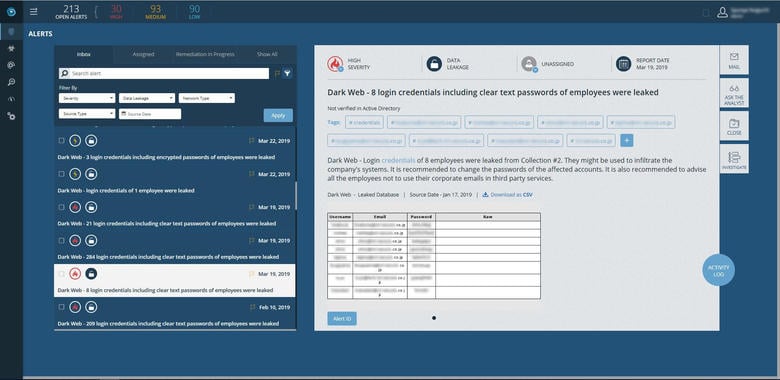Click the Username column header in table
Viewport: 780px width, 380px height.
click(340, 217)
